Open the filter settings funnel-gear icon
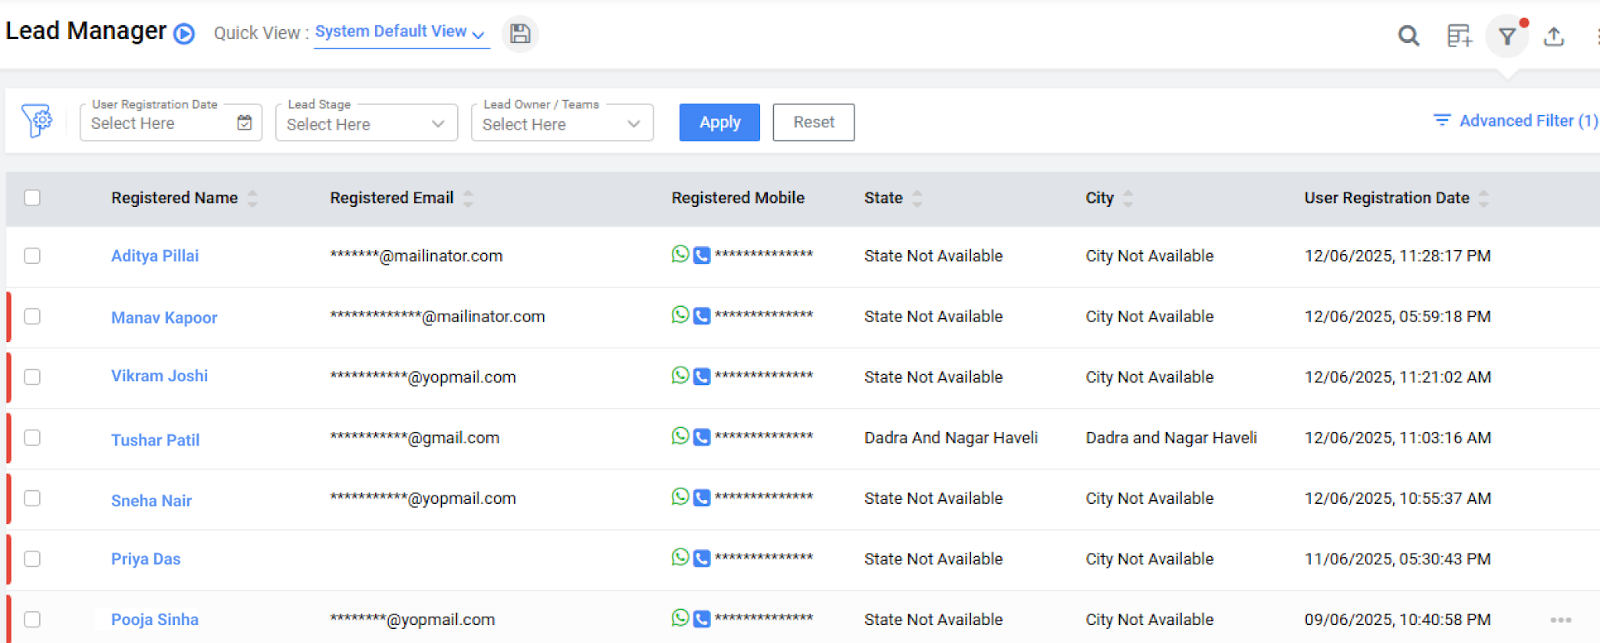This screenshot has width=1600, height=643. pos(37,121)
